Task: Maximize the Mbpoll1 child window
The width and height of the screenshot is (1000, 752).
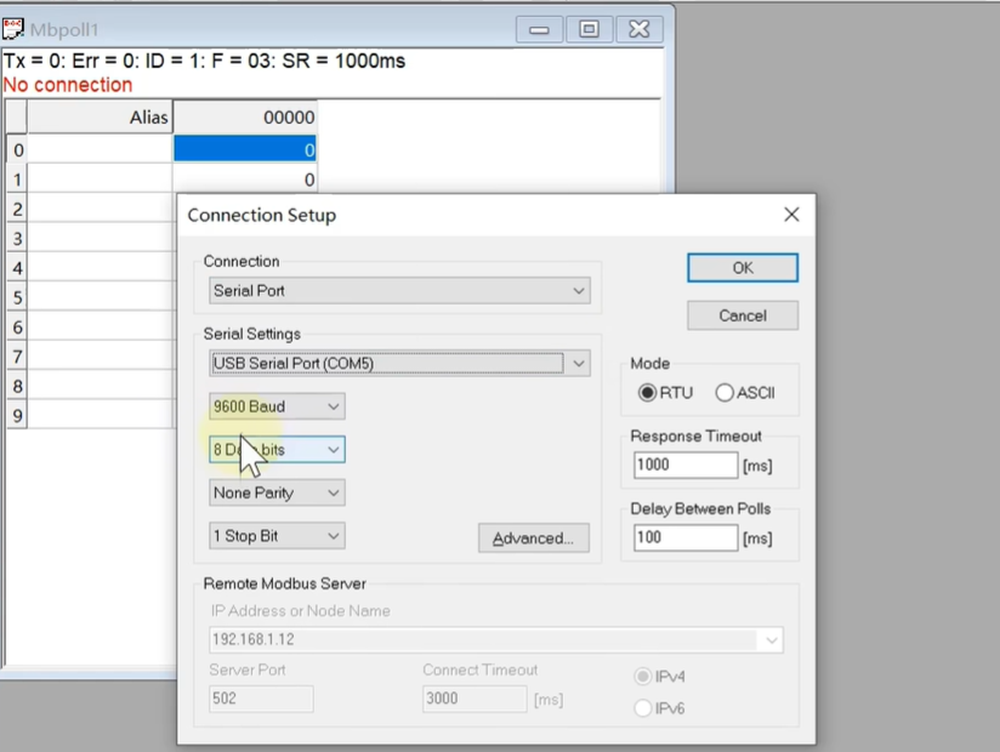Action: (589, 29)
